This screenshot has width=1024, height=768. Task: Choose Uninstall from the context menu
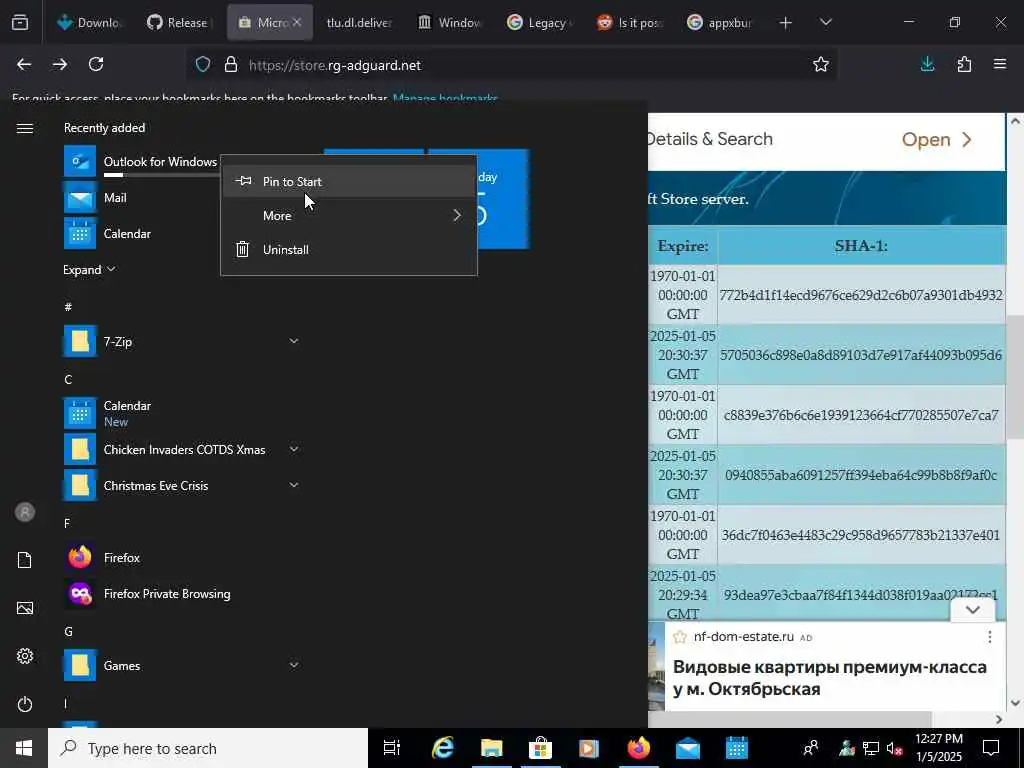tap(349, 249)
